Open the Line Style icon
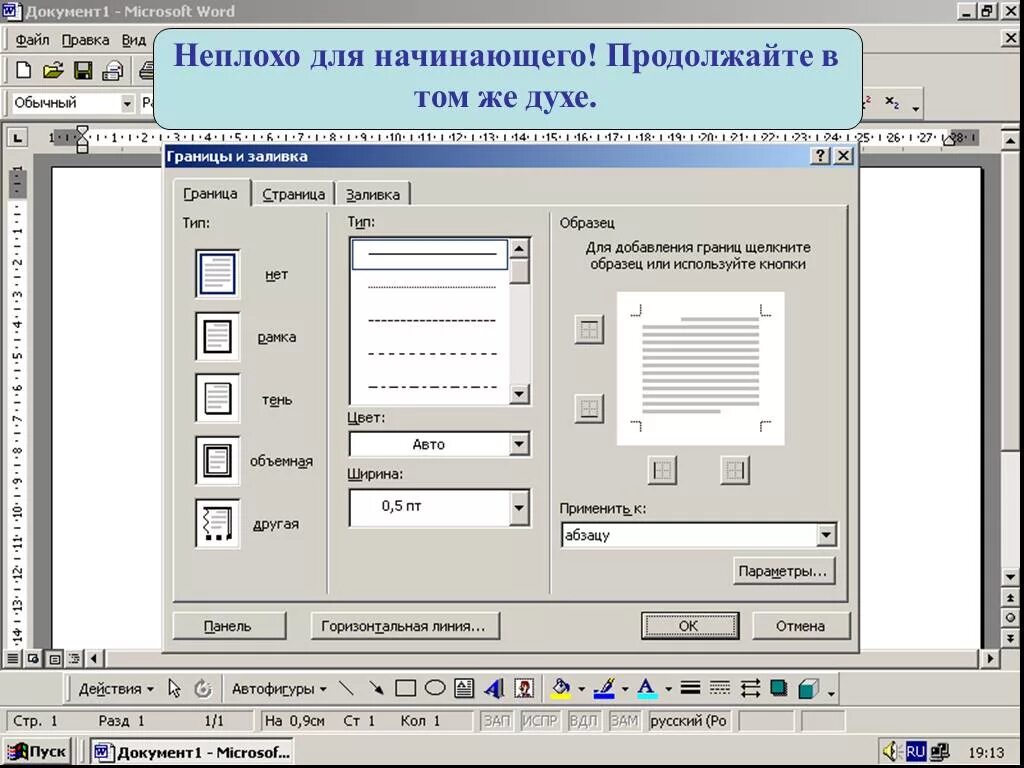The width and height of the screenshot is (1024, 768). [690, 688]
